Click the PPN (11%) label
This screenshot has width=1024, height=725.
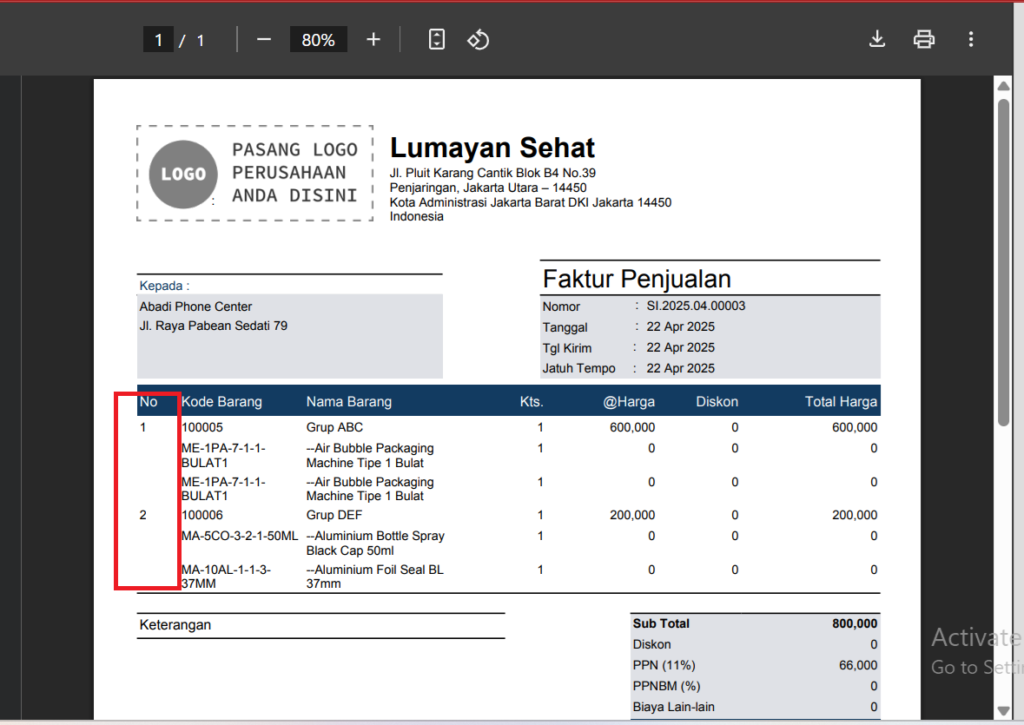[664, 665]
